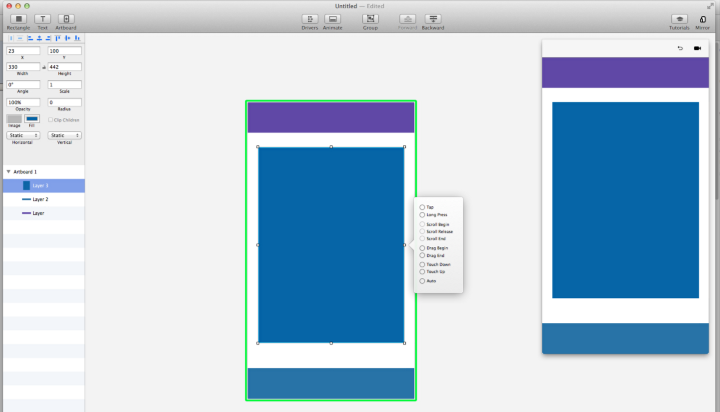720x412 pixels.
Task: Open the Vertical Static dropdown
Action: [x=64, y=135]
